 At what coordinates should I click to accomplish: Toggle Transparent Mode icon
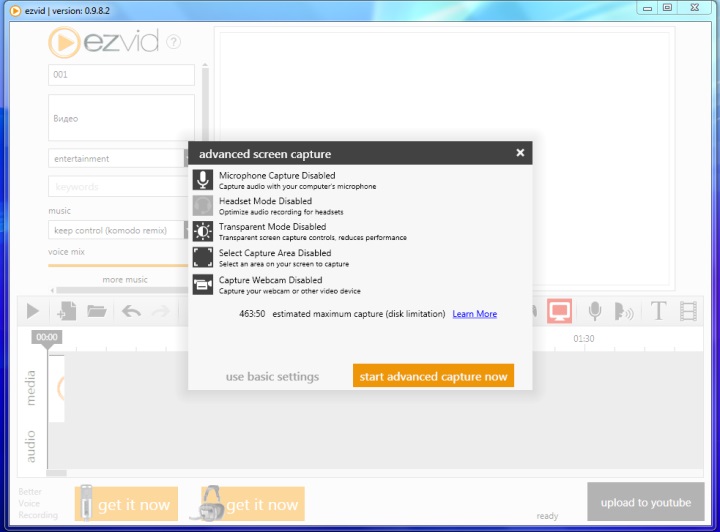click(x=202, y=231)
